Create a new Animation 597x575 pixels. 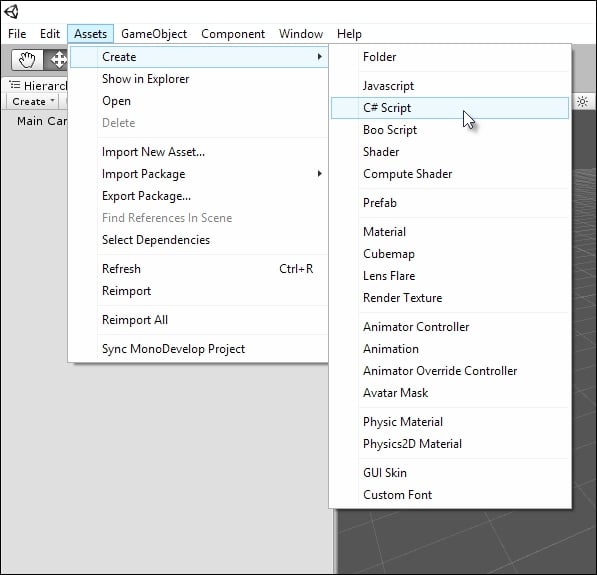[x=450, y=349]
